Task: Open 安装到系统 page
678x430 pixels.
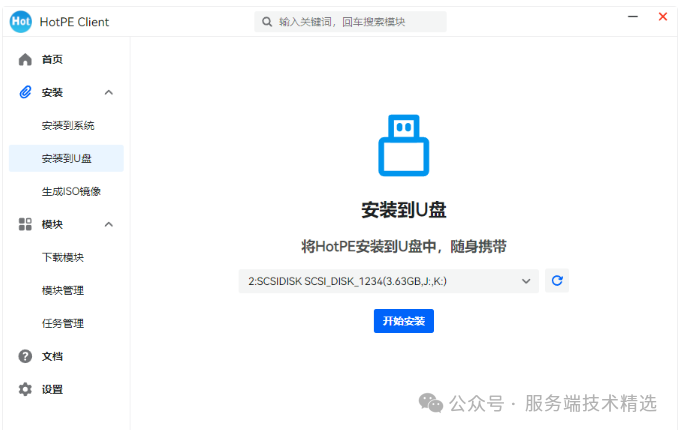Action: (x=66, y=125)
